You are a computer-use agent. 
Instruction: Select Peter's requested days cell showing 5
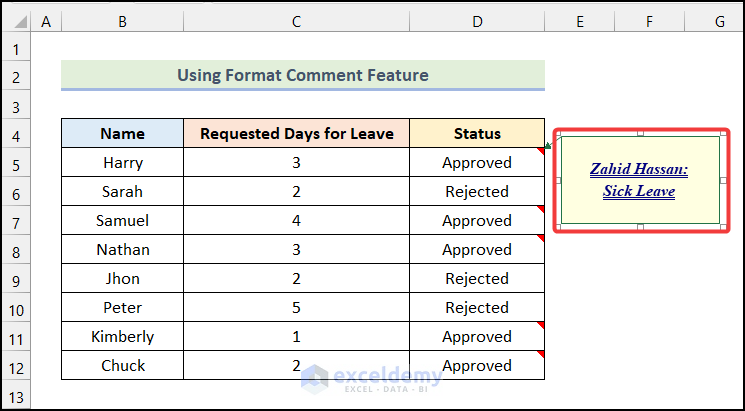296,308
